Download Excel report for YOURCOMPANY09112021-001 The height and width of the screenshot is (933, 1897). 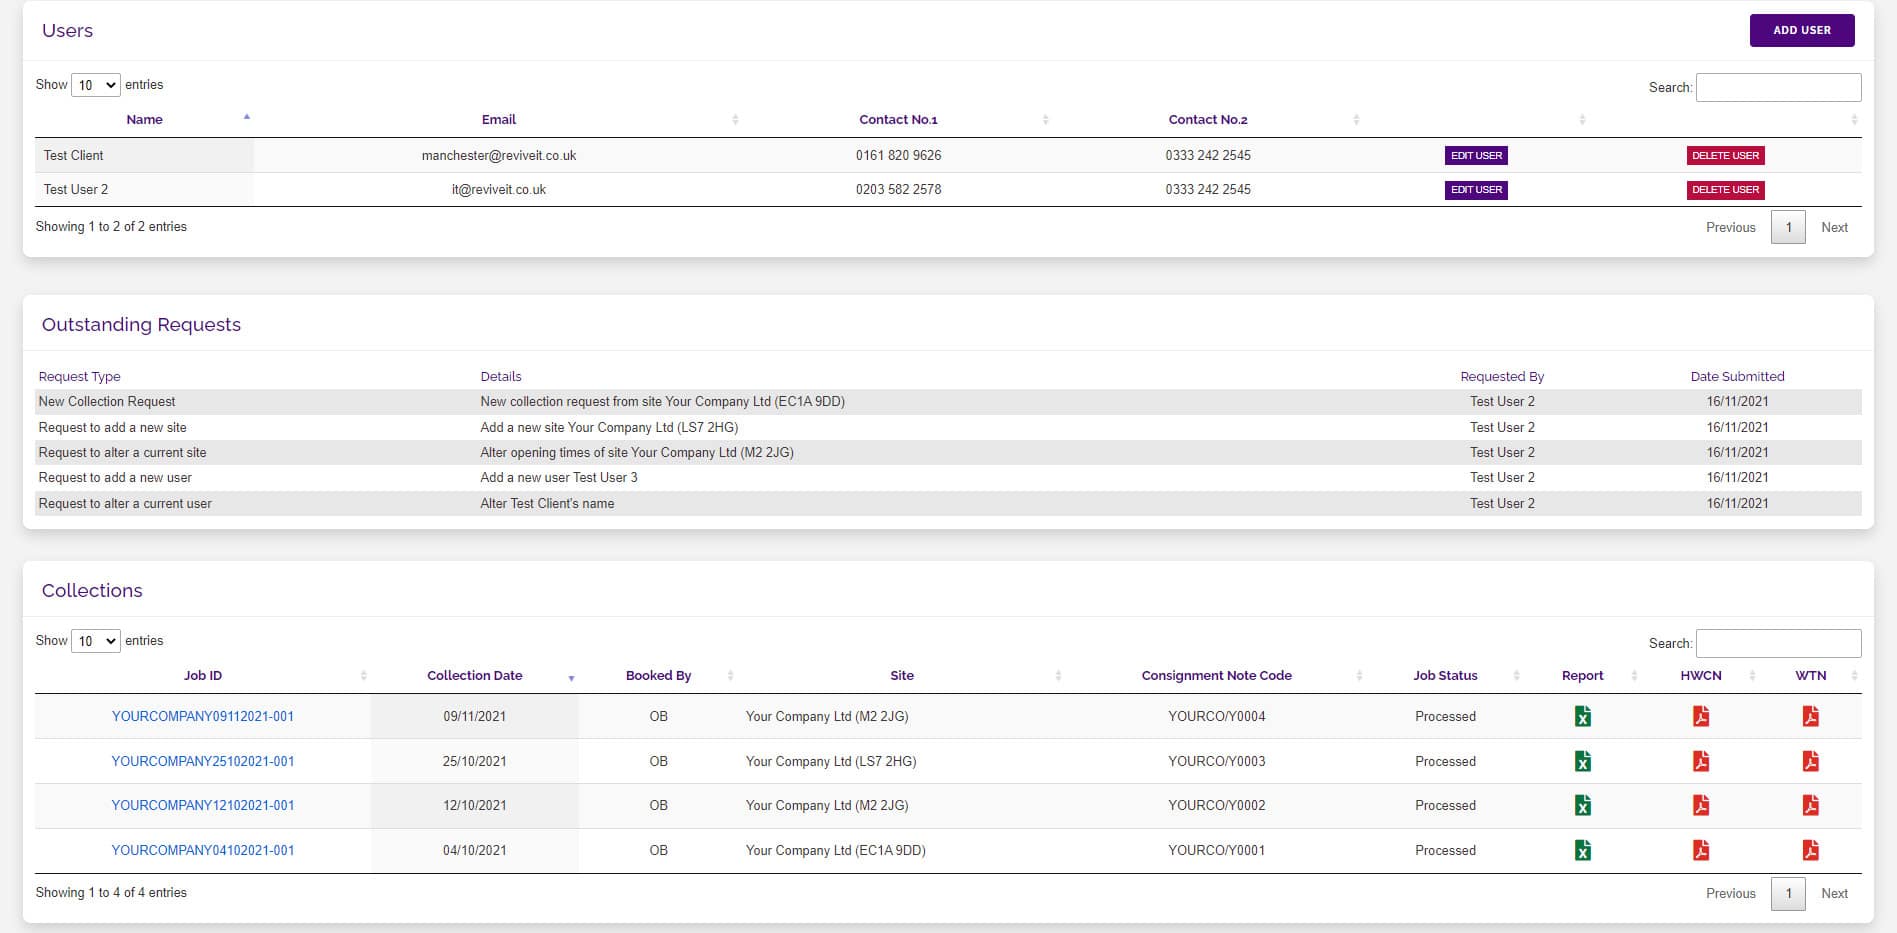tap(1582, 716)
